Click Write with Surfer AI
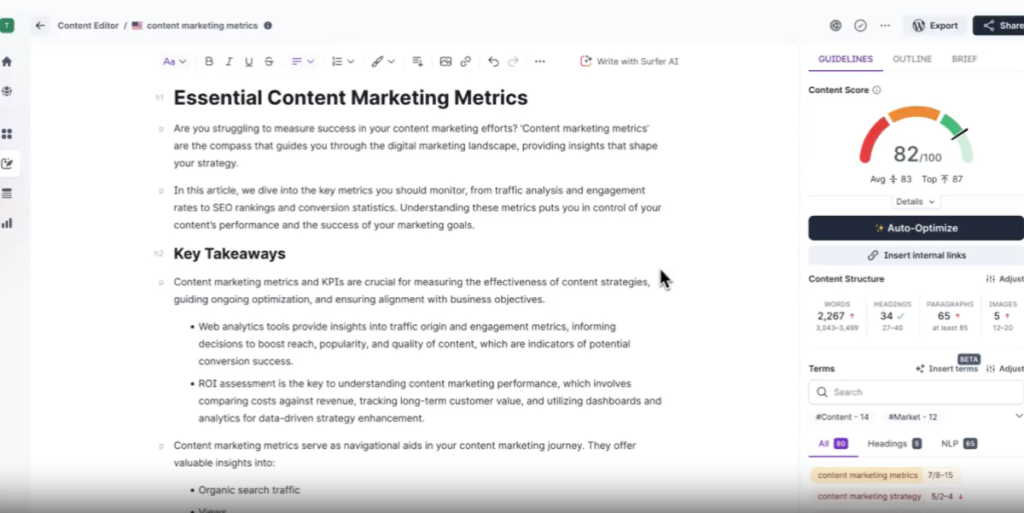 pyautogui.click(x=630, y=61)
